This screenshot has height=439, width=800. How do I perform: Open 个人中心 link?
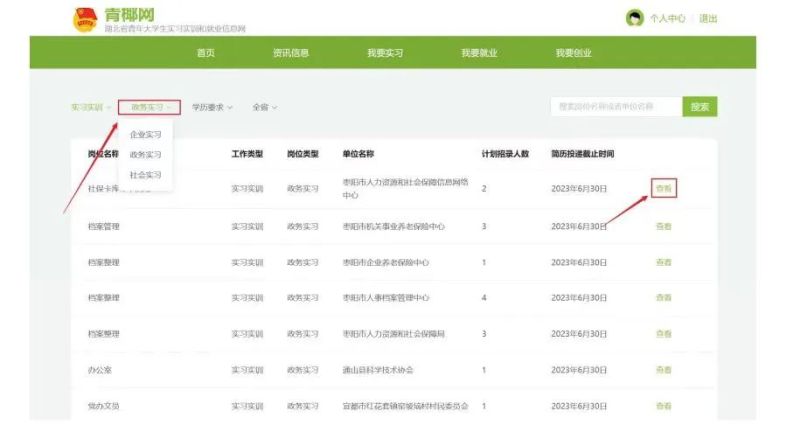point(667,19)
